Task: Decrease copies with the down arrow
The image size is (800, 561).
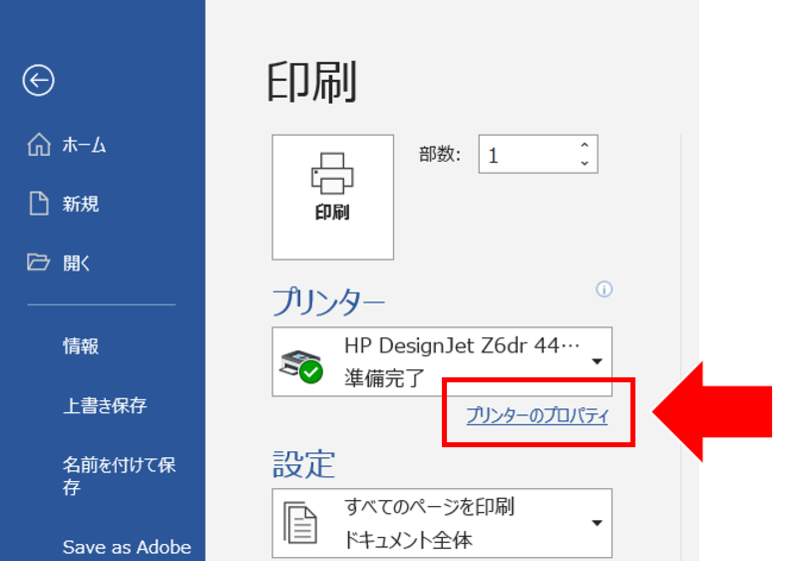Action: pos(585,163)
